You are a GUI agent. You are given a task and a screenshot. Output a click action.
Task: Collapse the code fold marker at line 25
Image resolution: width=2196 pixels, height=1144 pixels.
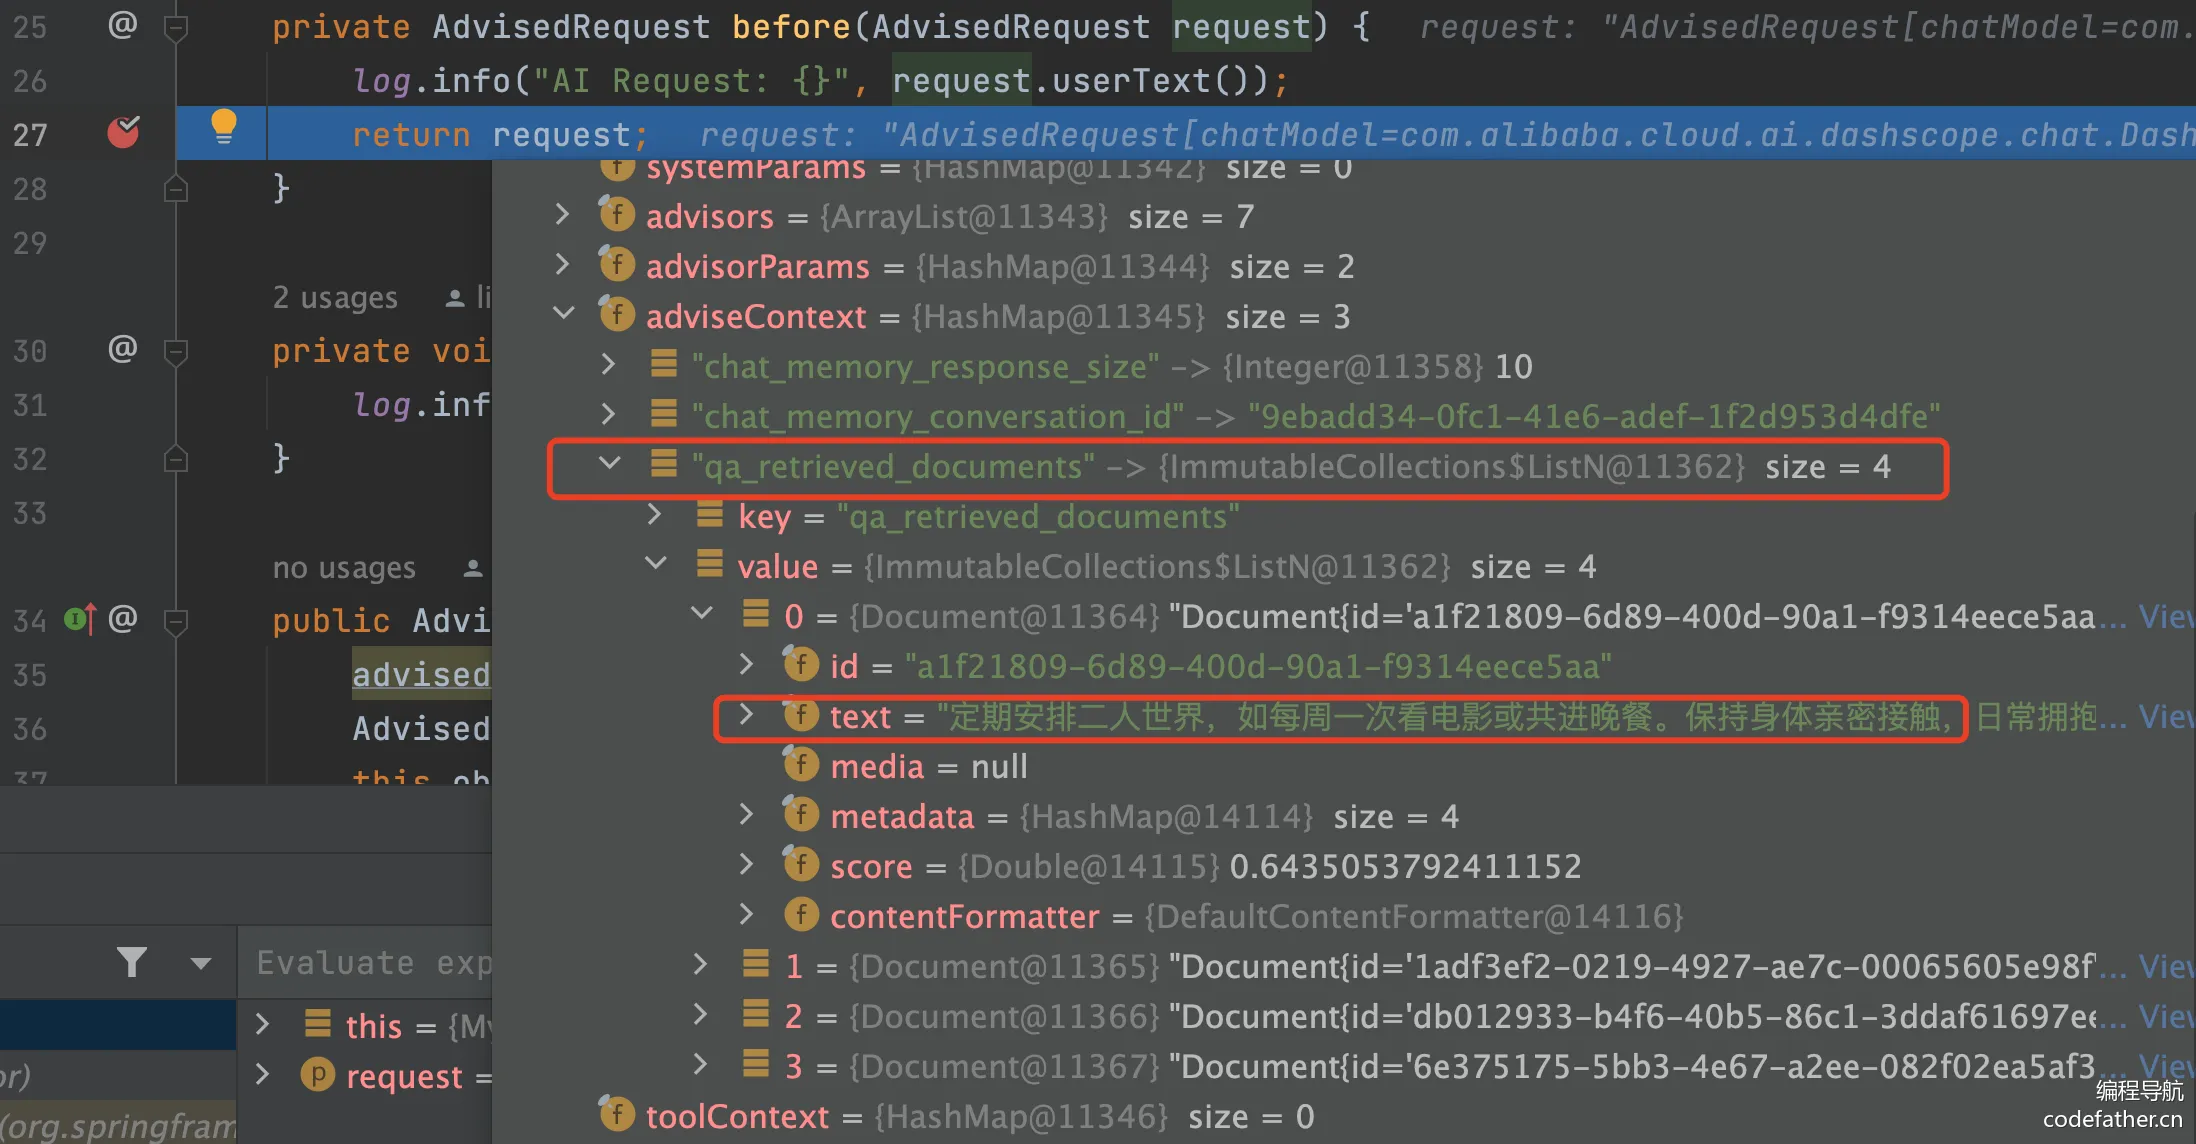pos(176,27)
